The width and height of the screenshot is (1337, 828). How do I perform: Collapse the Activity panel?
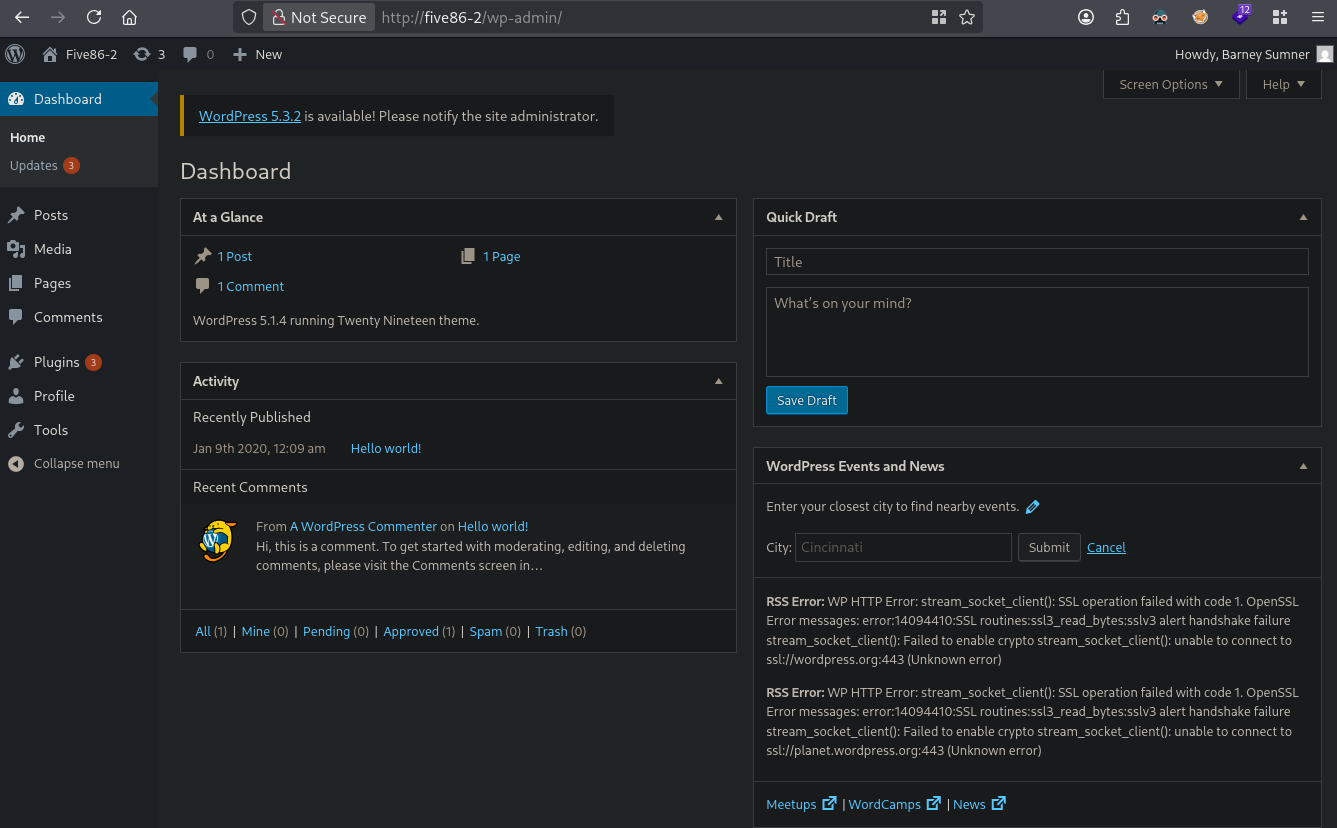click(x=718, y=381)
